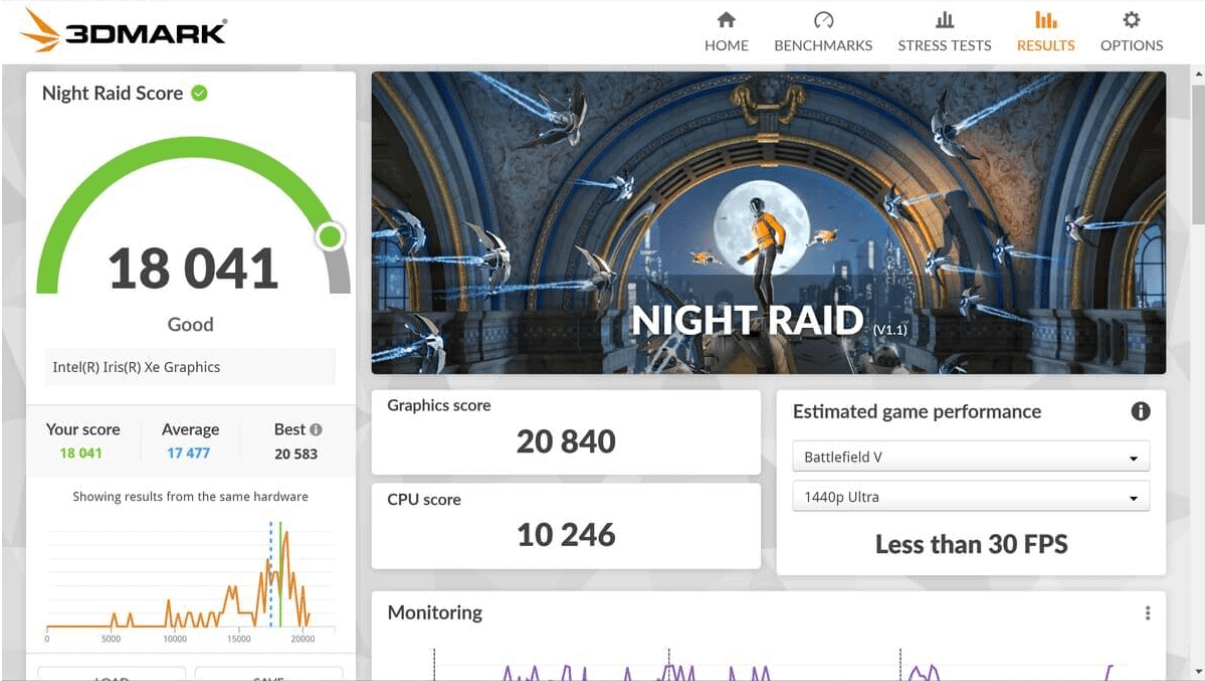This screenshot has height=681, width=1205.
Task: Click the score gauge indicator knob
Action: (330, 237)
